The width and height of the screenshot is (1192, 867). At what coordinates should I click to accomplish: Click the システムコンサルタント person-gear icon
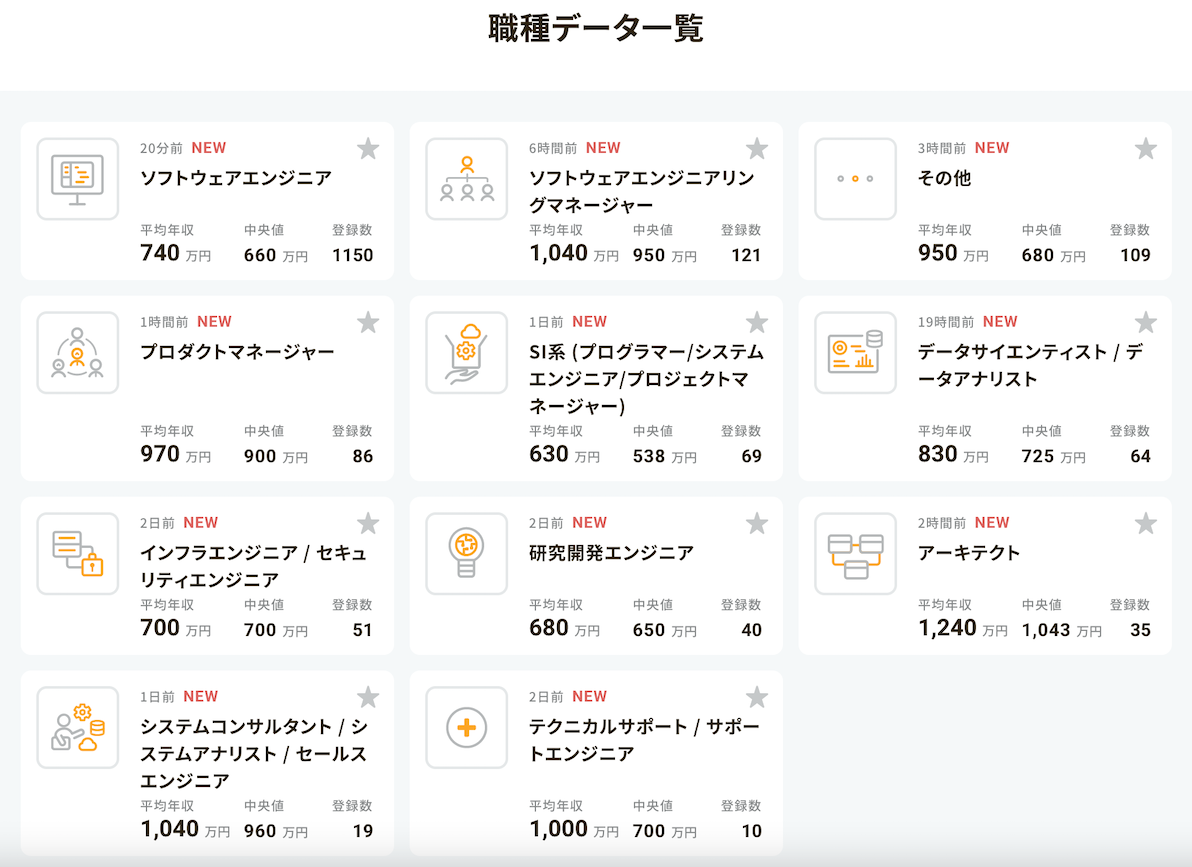(77, 728)
